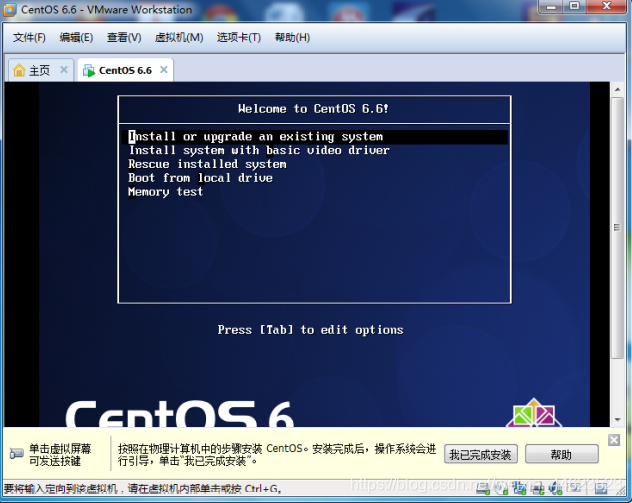
Task: Close the 主页 tab
Action: coord(64,70)
